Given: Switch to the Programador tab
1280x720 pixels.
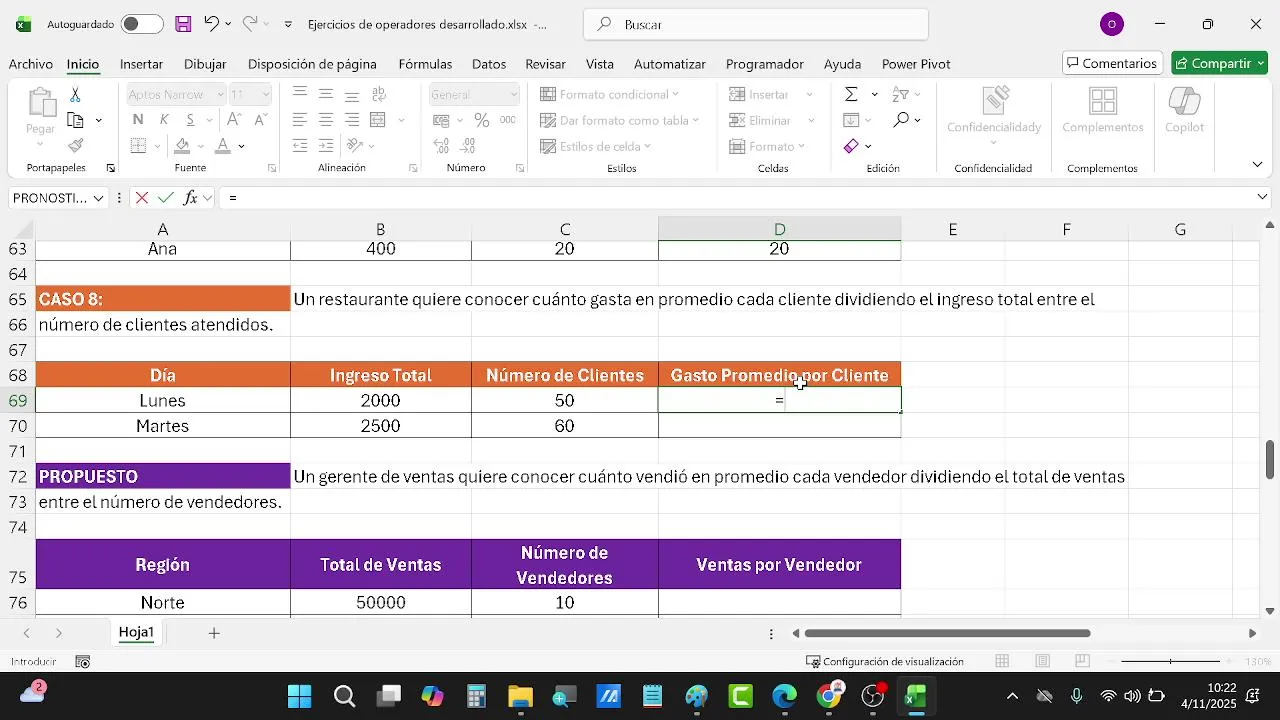Looking at the screenshot, I should pyautogui.click(x=764, y=64).
